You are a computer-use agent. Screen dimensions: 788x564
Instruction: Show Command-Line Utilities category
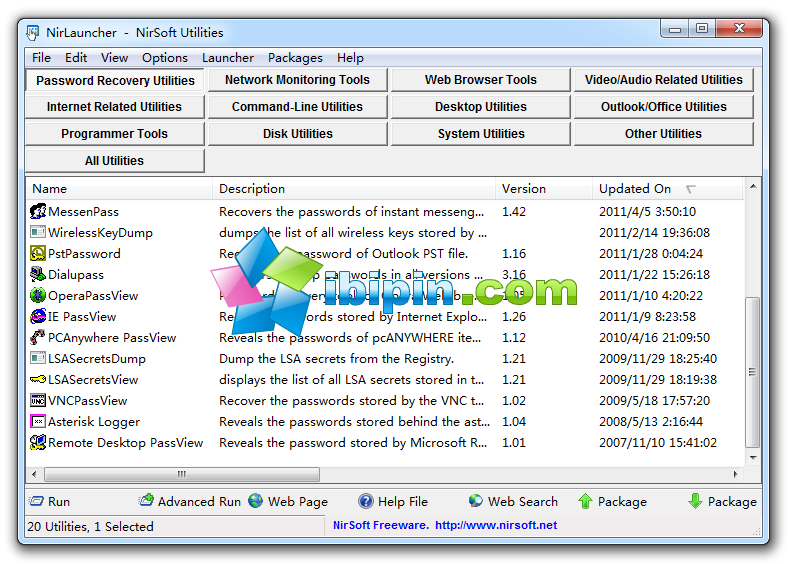tap(298, 107)
